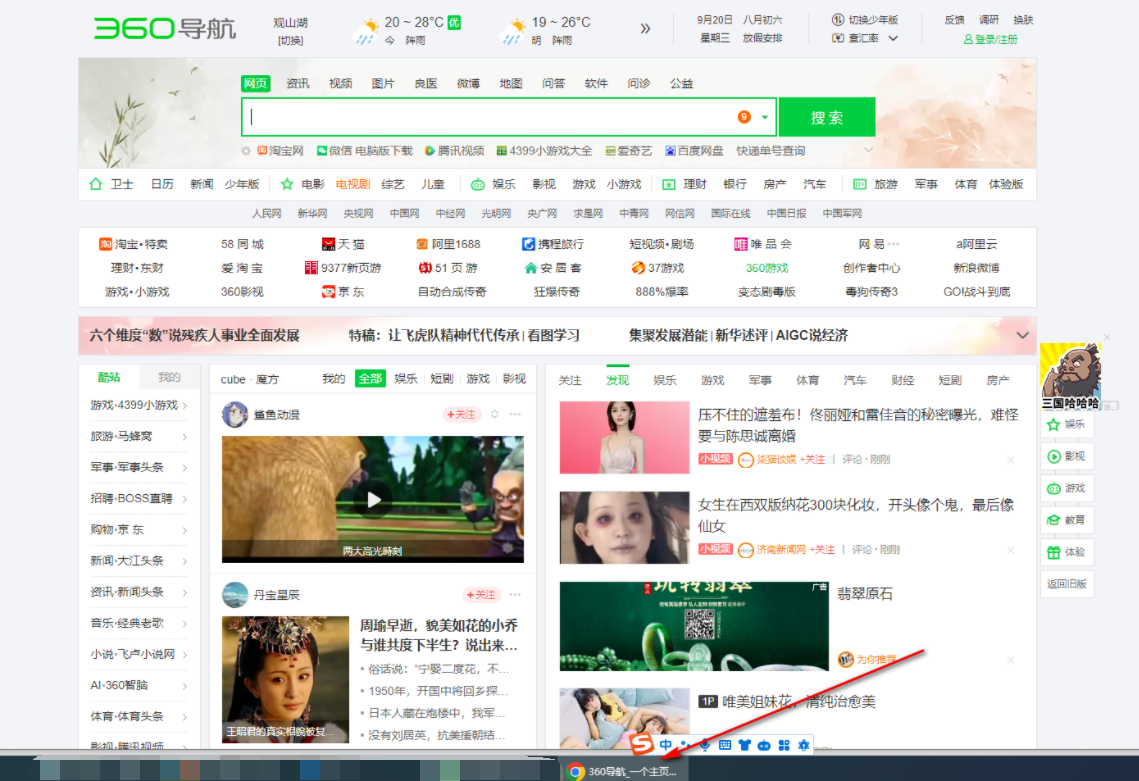Click 返回旧版 button

1066,584
